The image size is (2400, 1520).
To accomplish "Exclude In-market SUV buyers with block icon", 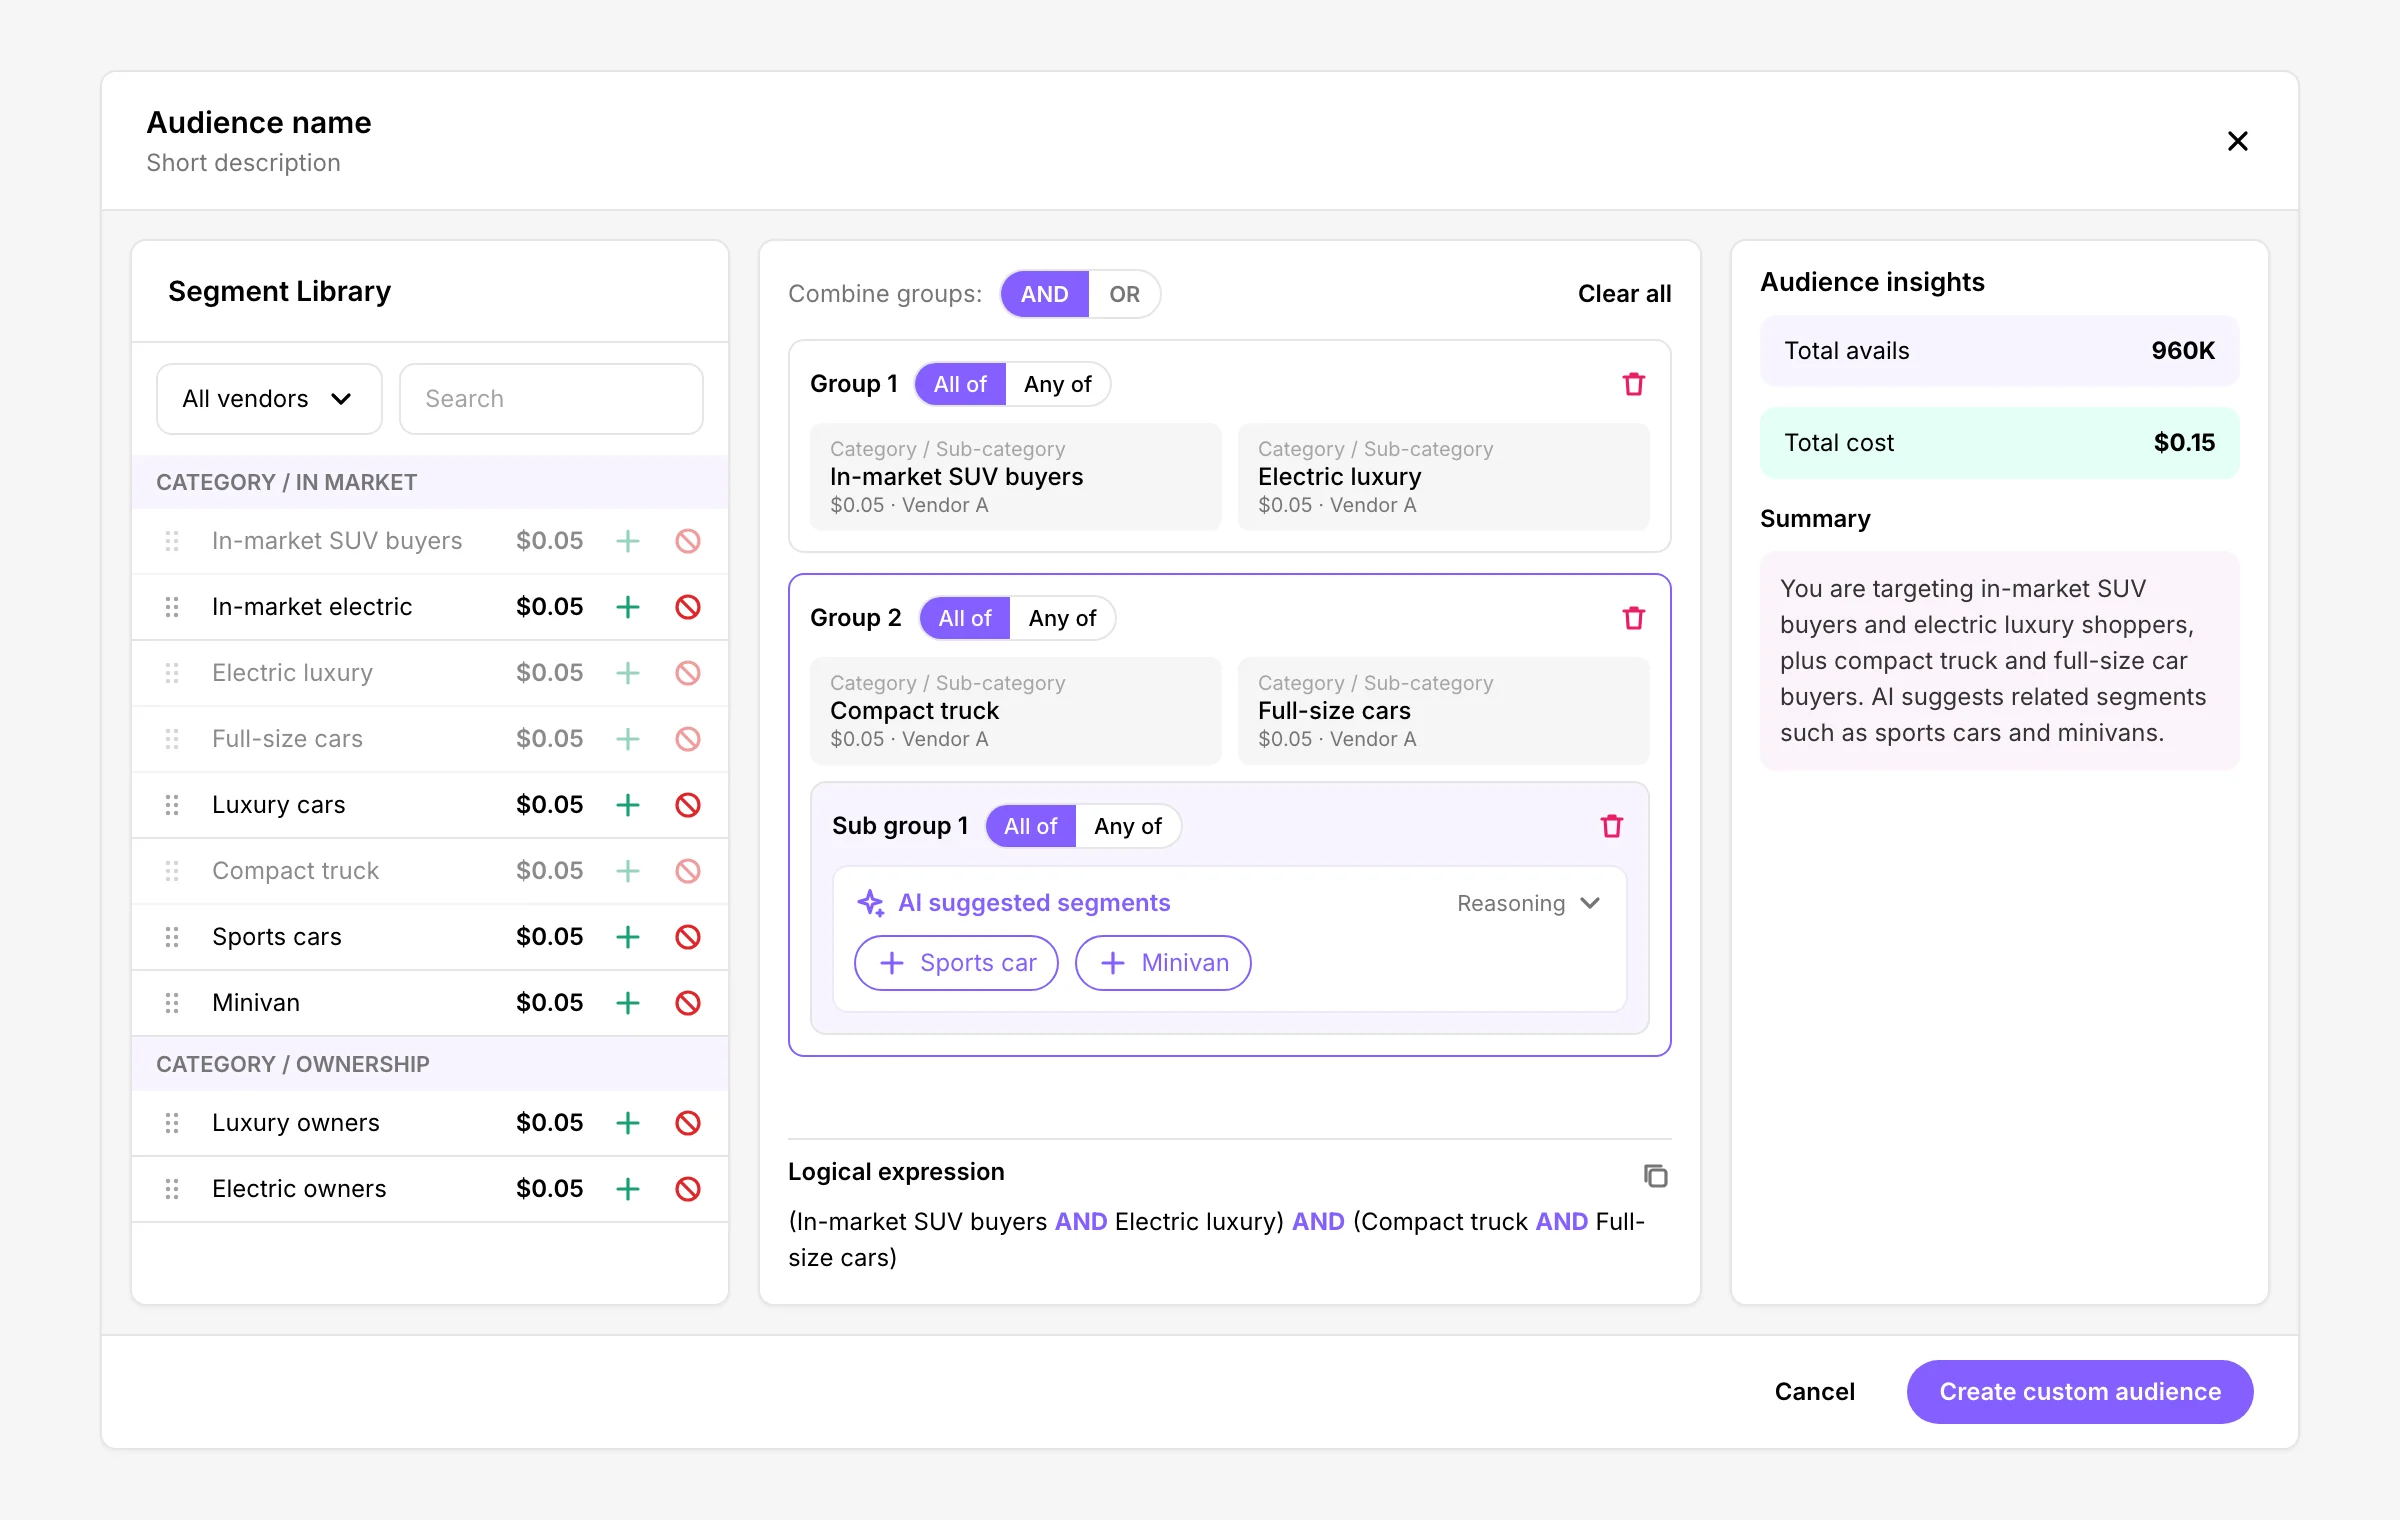I will pos(688,541).
